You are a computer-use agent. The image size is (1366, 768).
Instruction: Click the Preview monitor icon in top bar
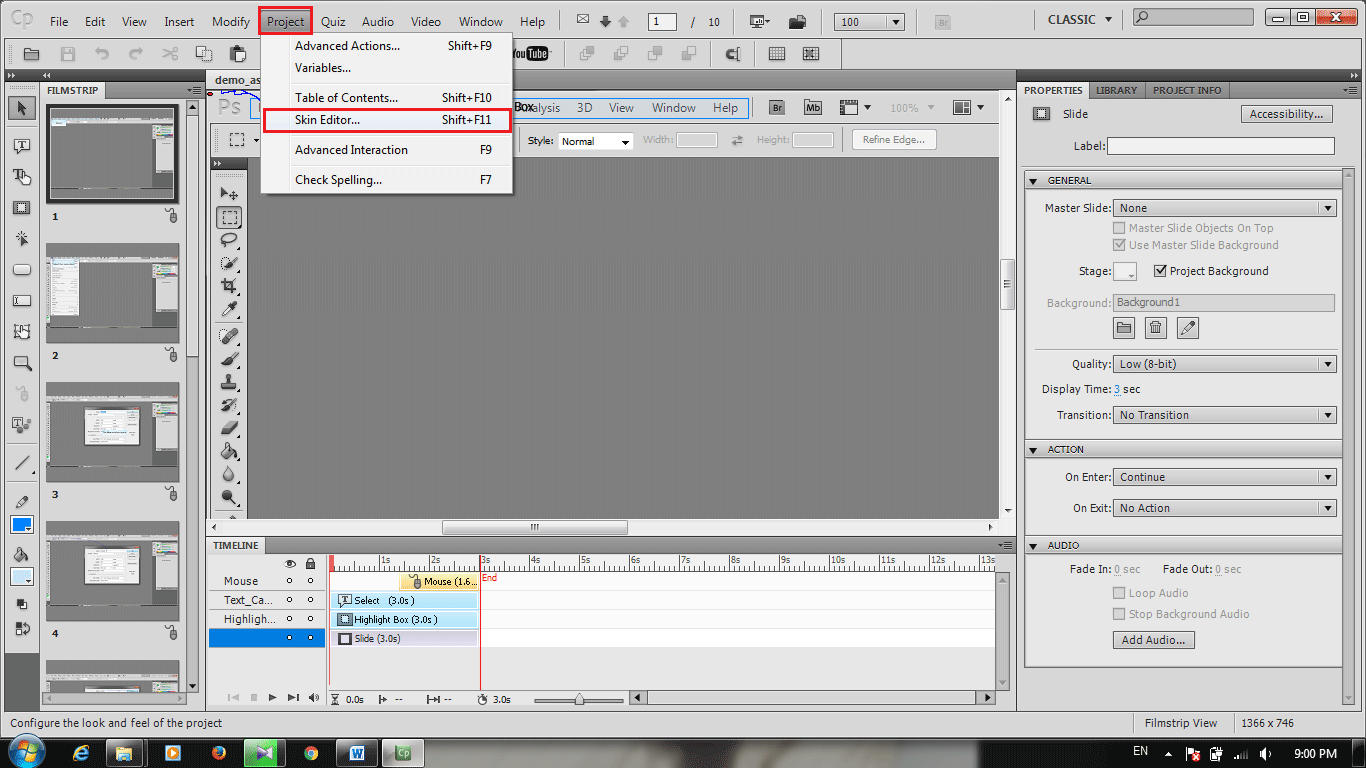[x=759, y=21]
